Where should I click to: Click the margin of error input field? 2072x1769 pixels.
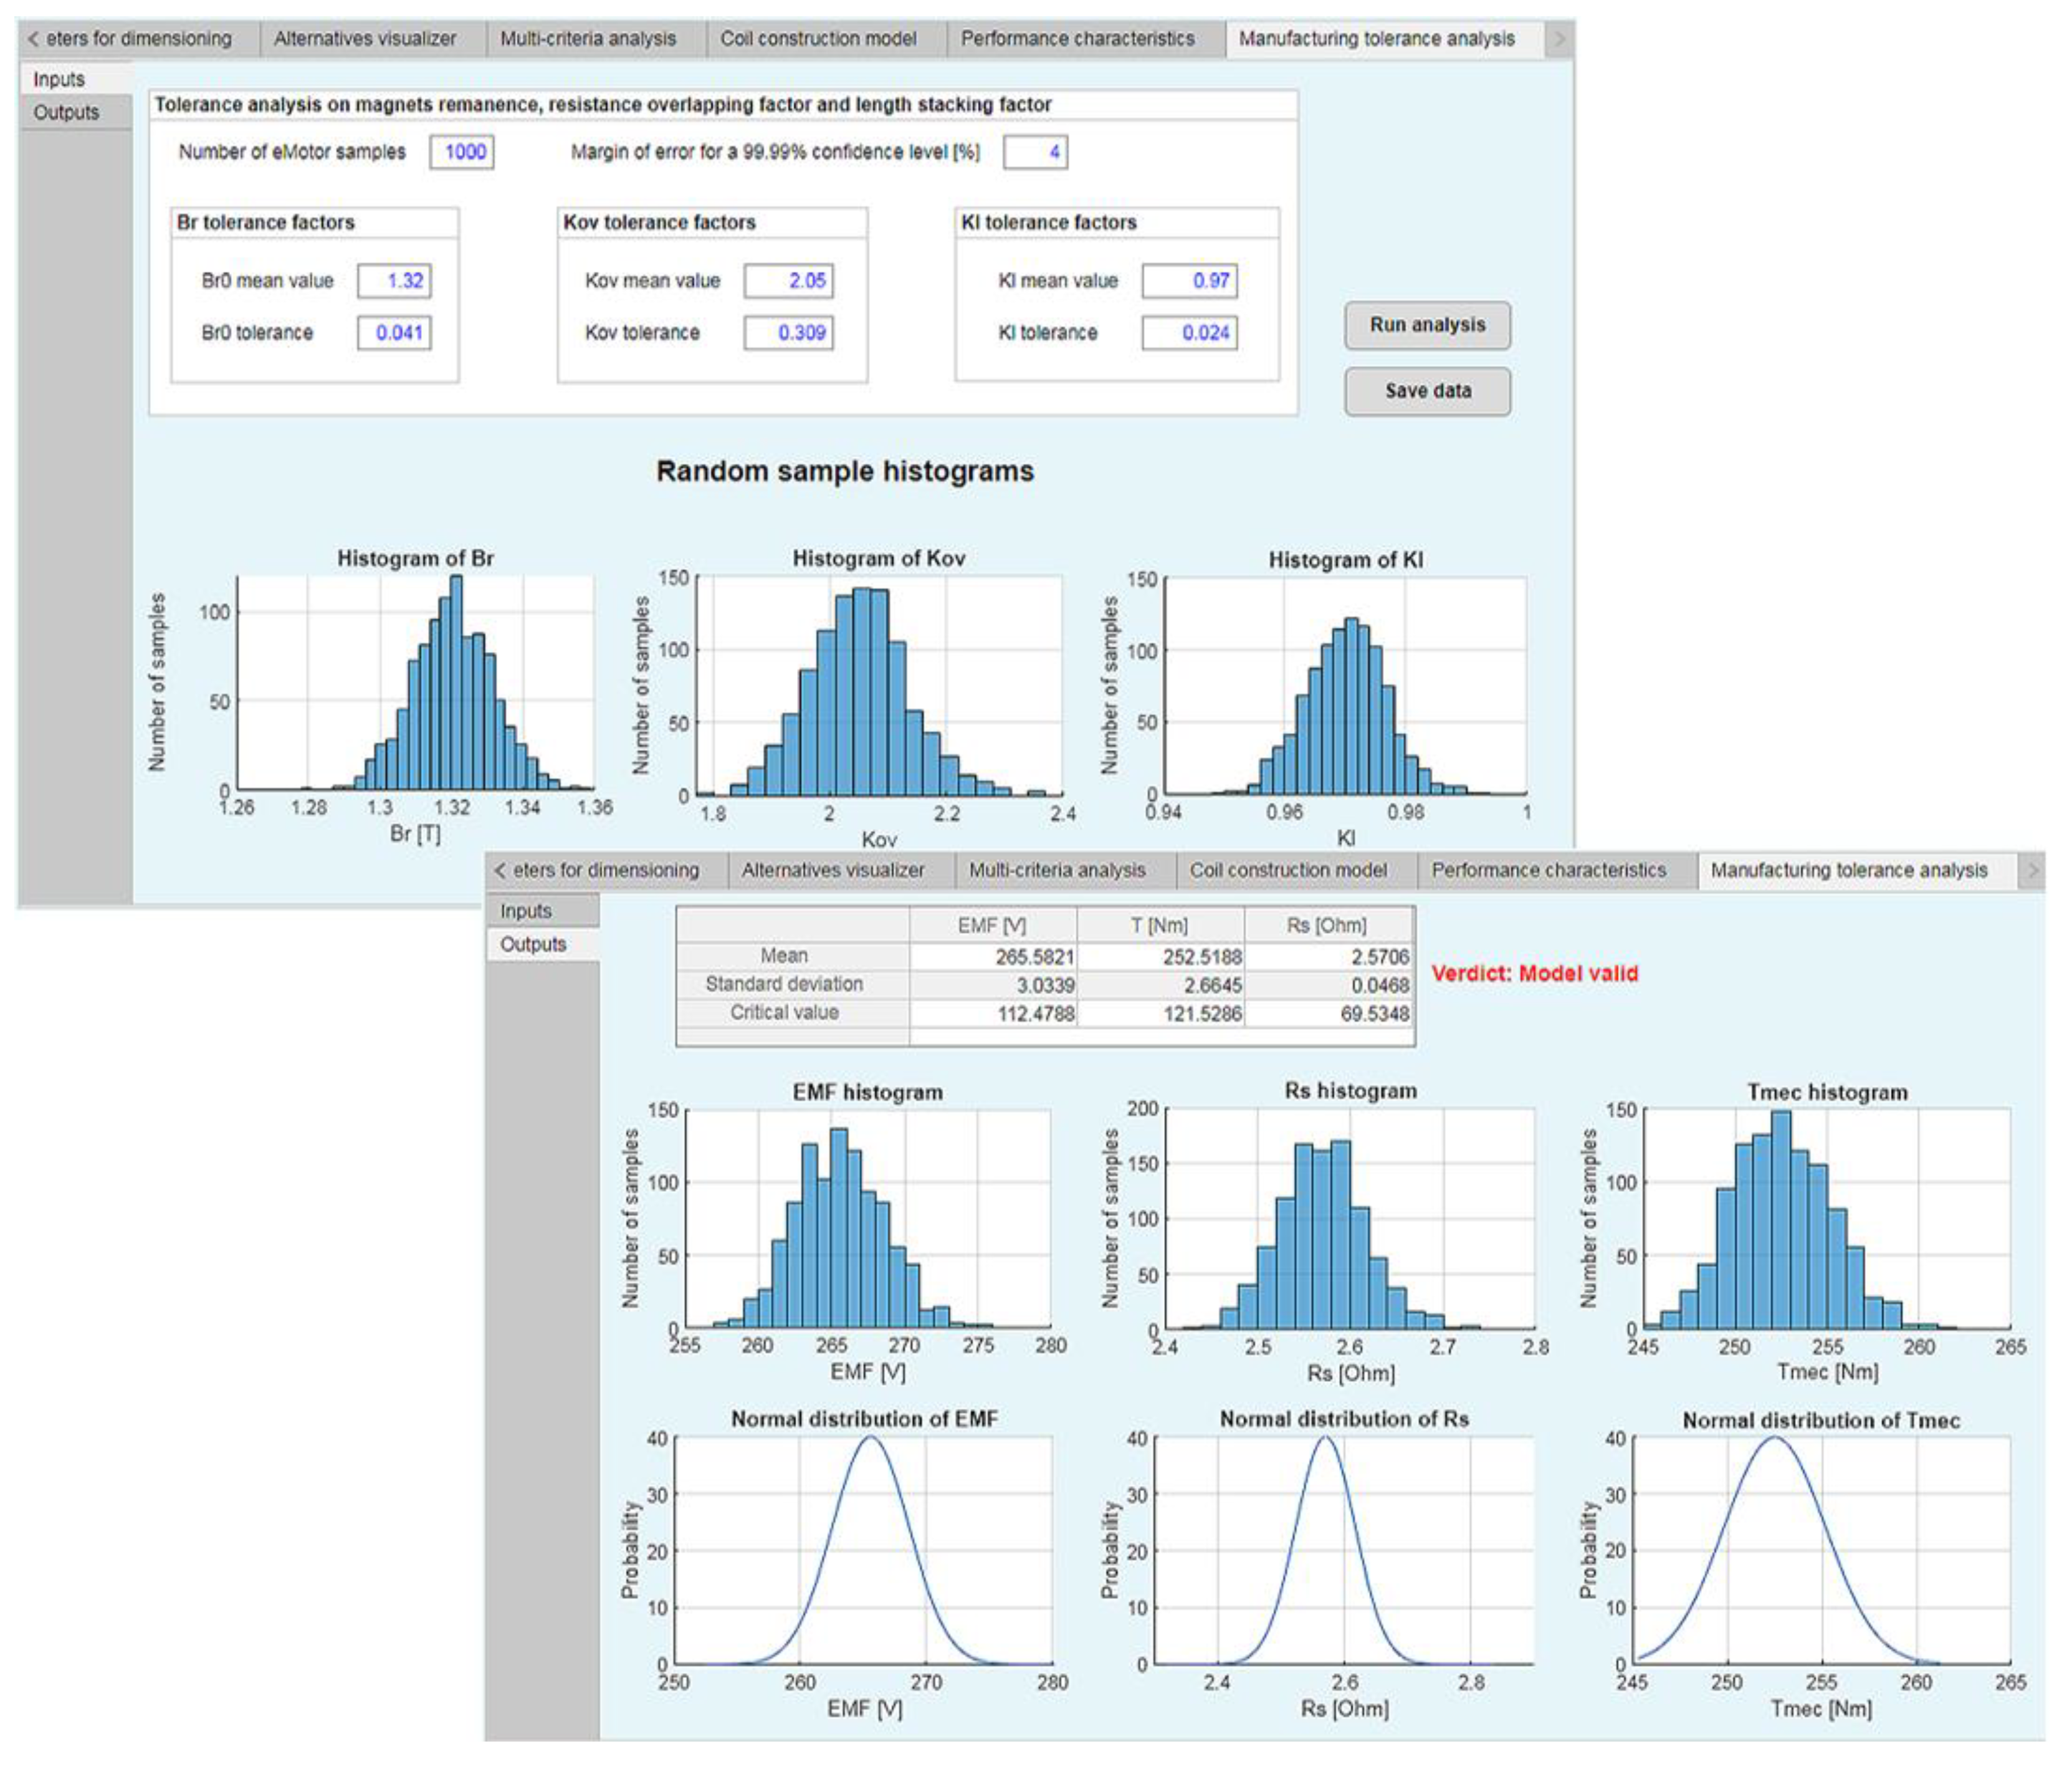(x=1035, y=152)
